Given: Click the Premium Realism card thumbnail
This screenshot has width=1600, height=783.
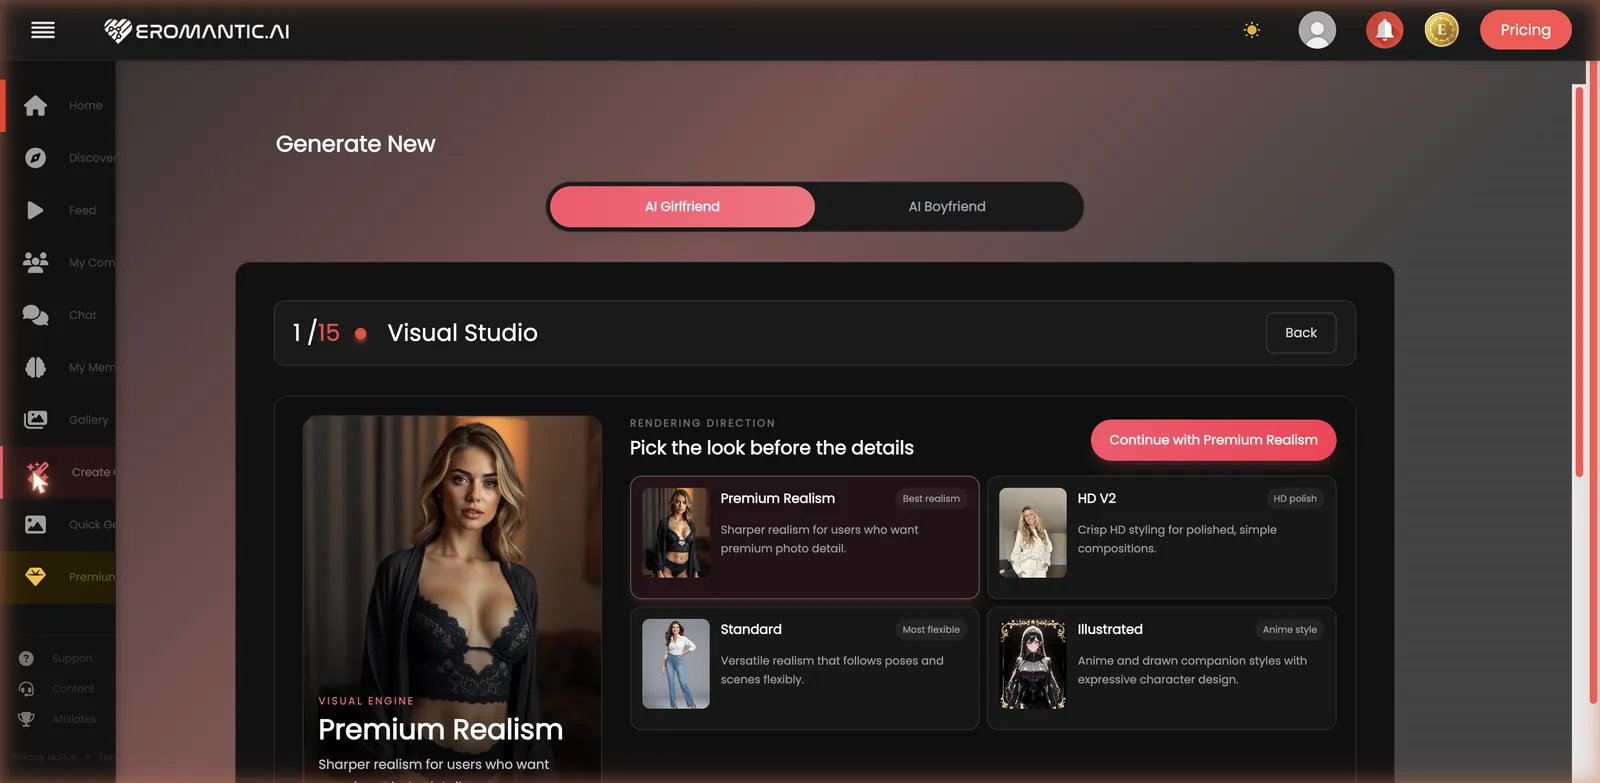Looking at the screenshot, I should [676, 533].
